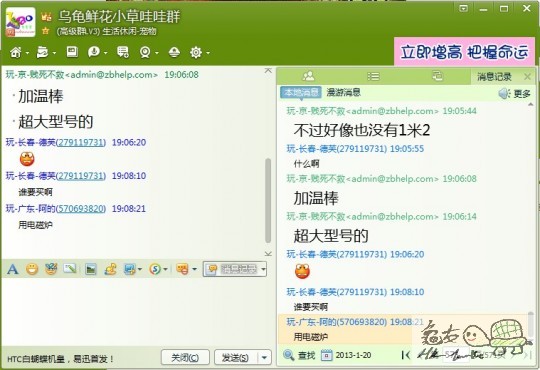
Task: Open the group message board icon
Action: click(123, 52)
